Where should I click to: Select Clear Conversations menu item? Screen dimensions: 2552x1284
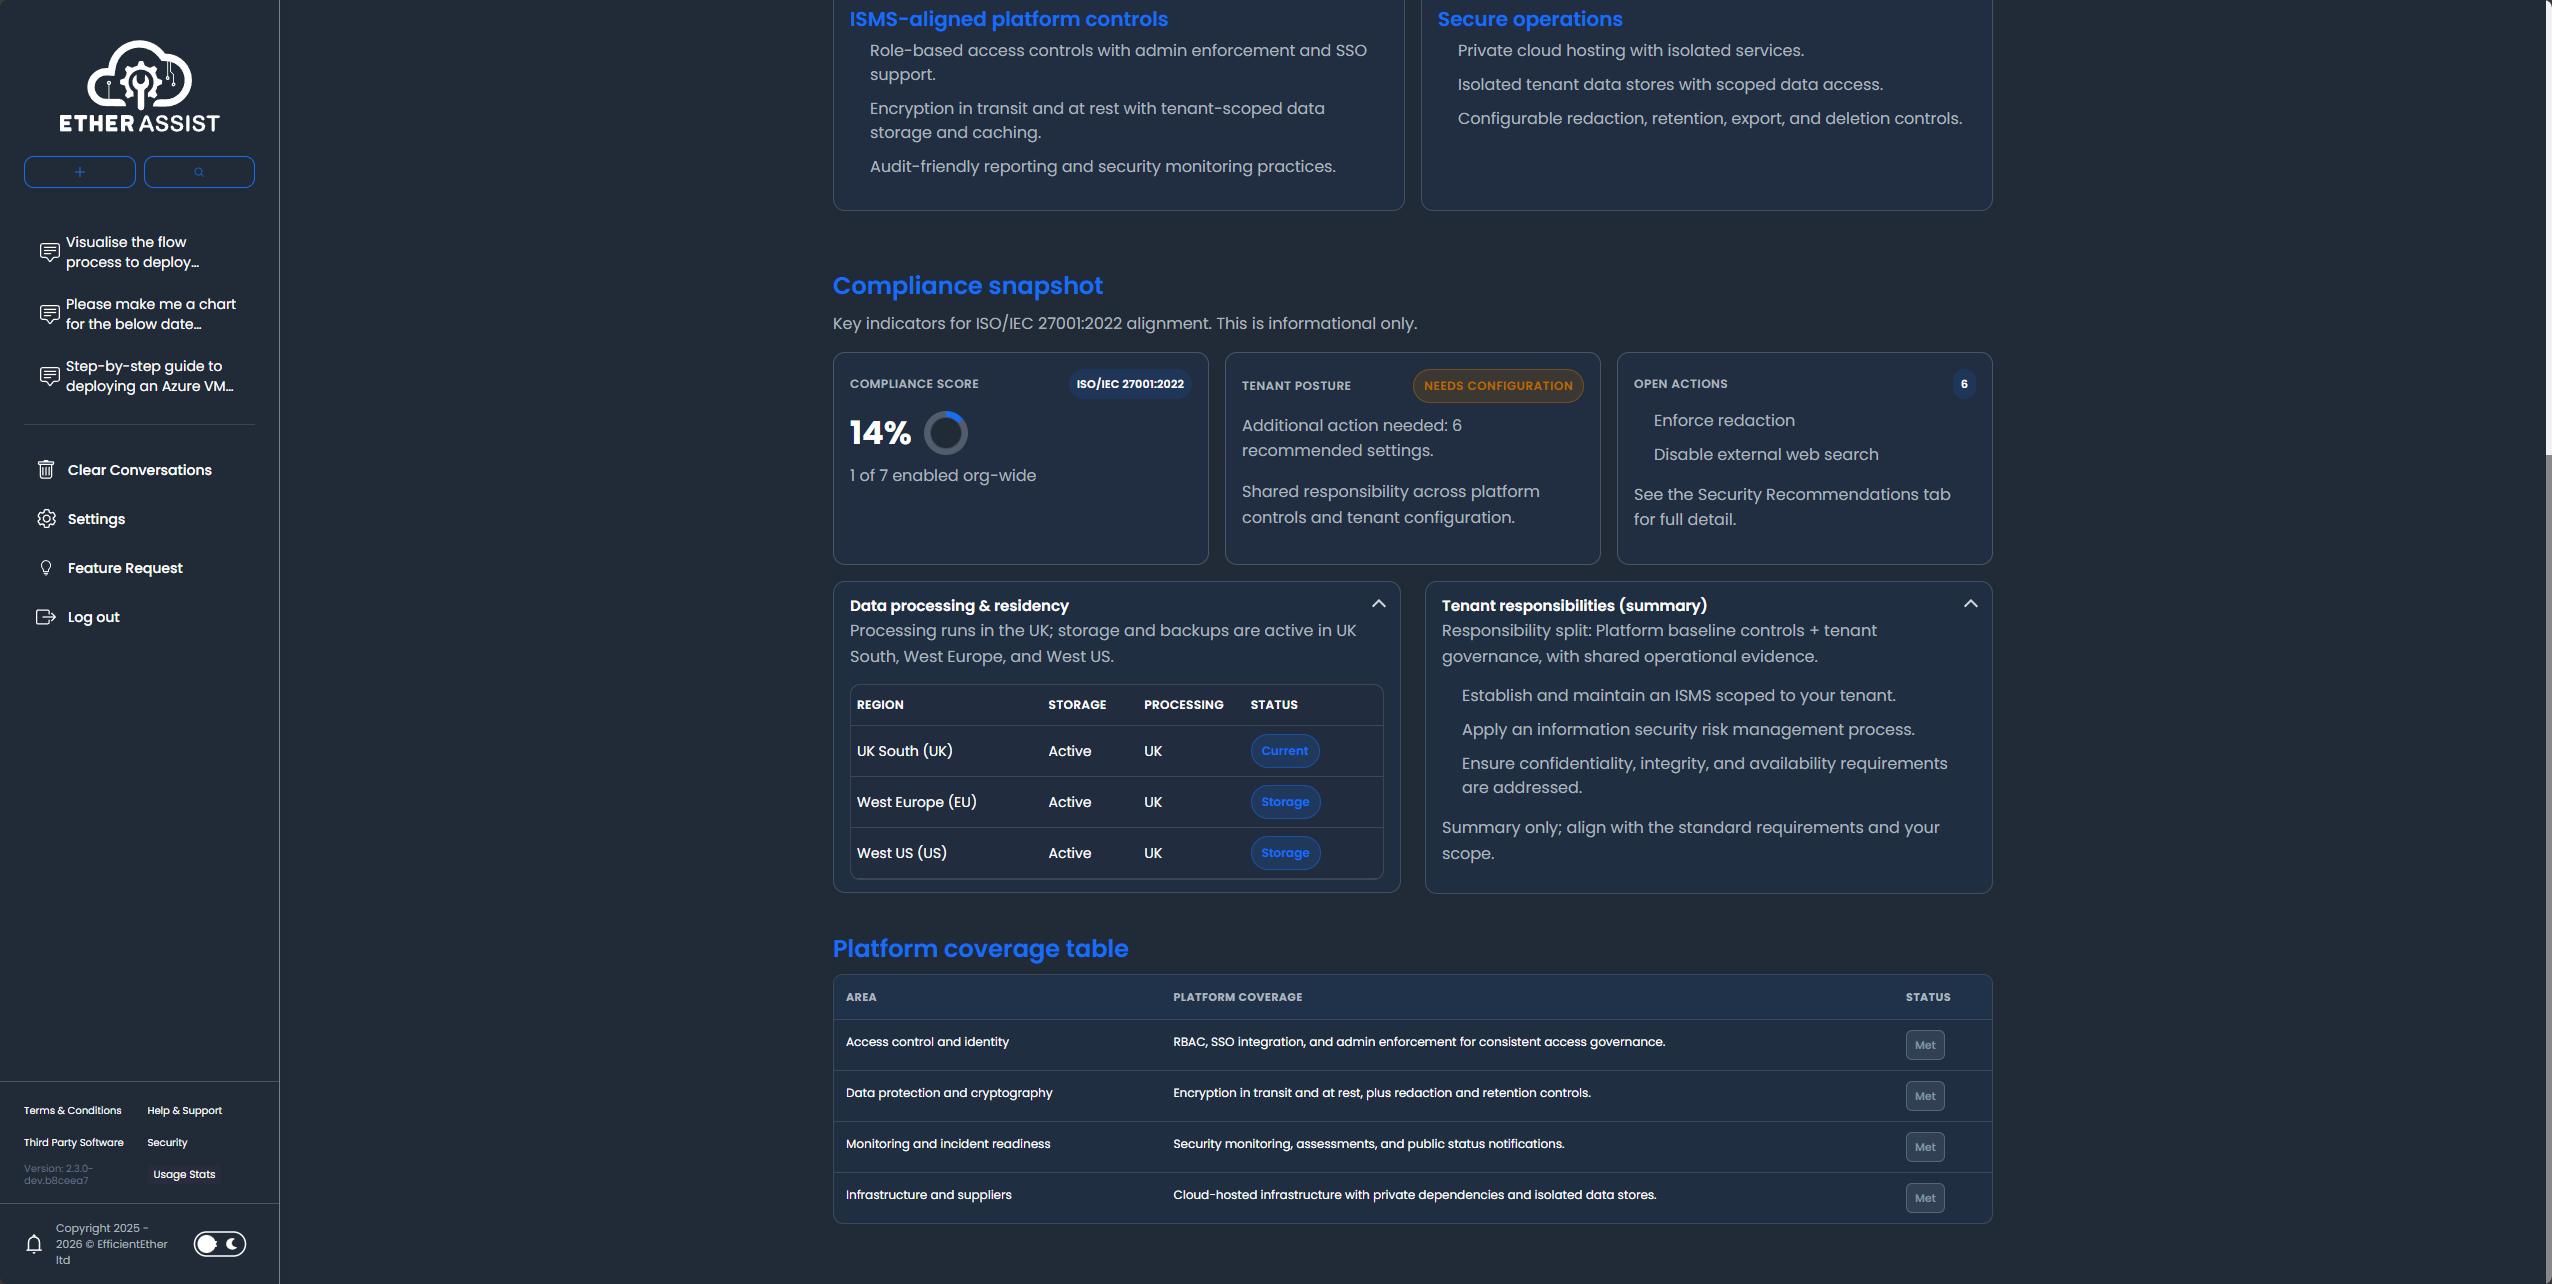pyautogui.click(x=140, y=470)
